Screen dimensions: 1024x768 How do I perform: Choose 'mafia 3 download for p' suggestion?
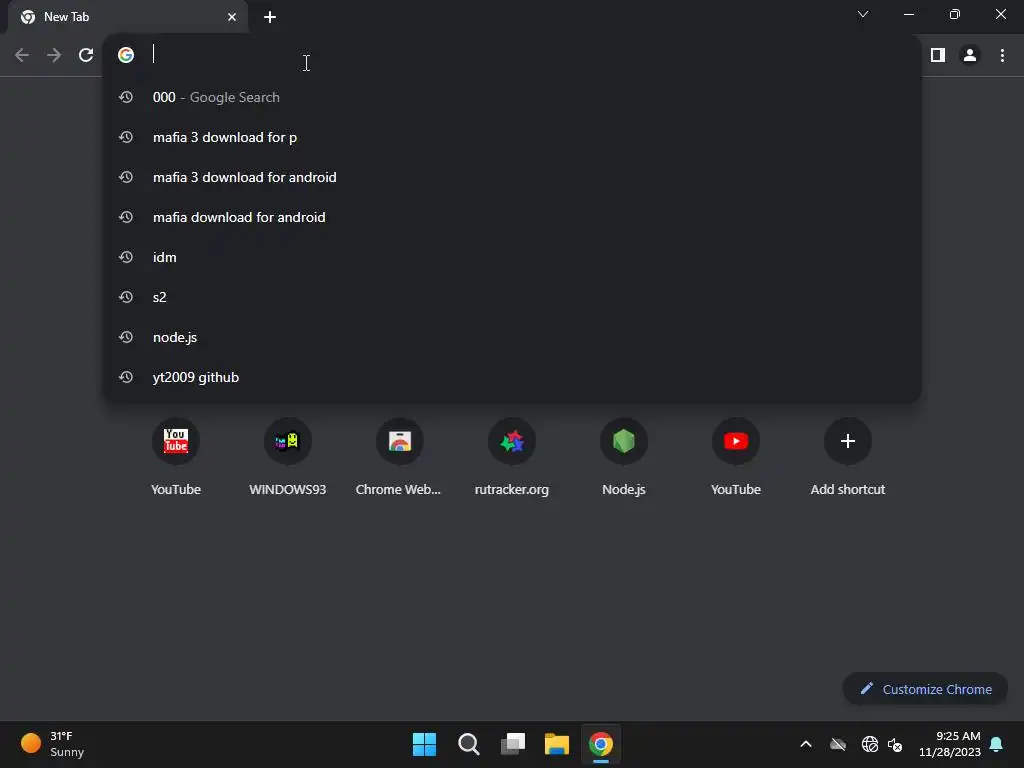(513, 137)
